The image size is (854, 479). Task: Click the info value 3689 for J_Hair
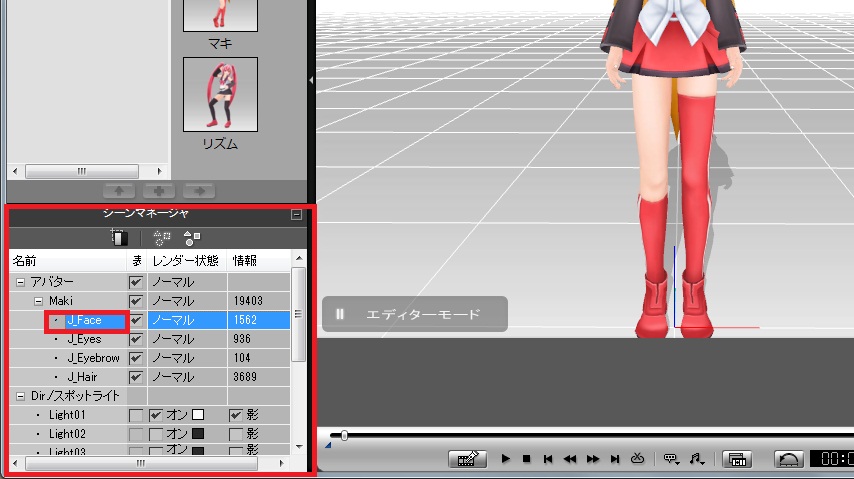[245, 377]
